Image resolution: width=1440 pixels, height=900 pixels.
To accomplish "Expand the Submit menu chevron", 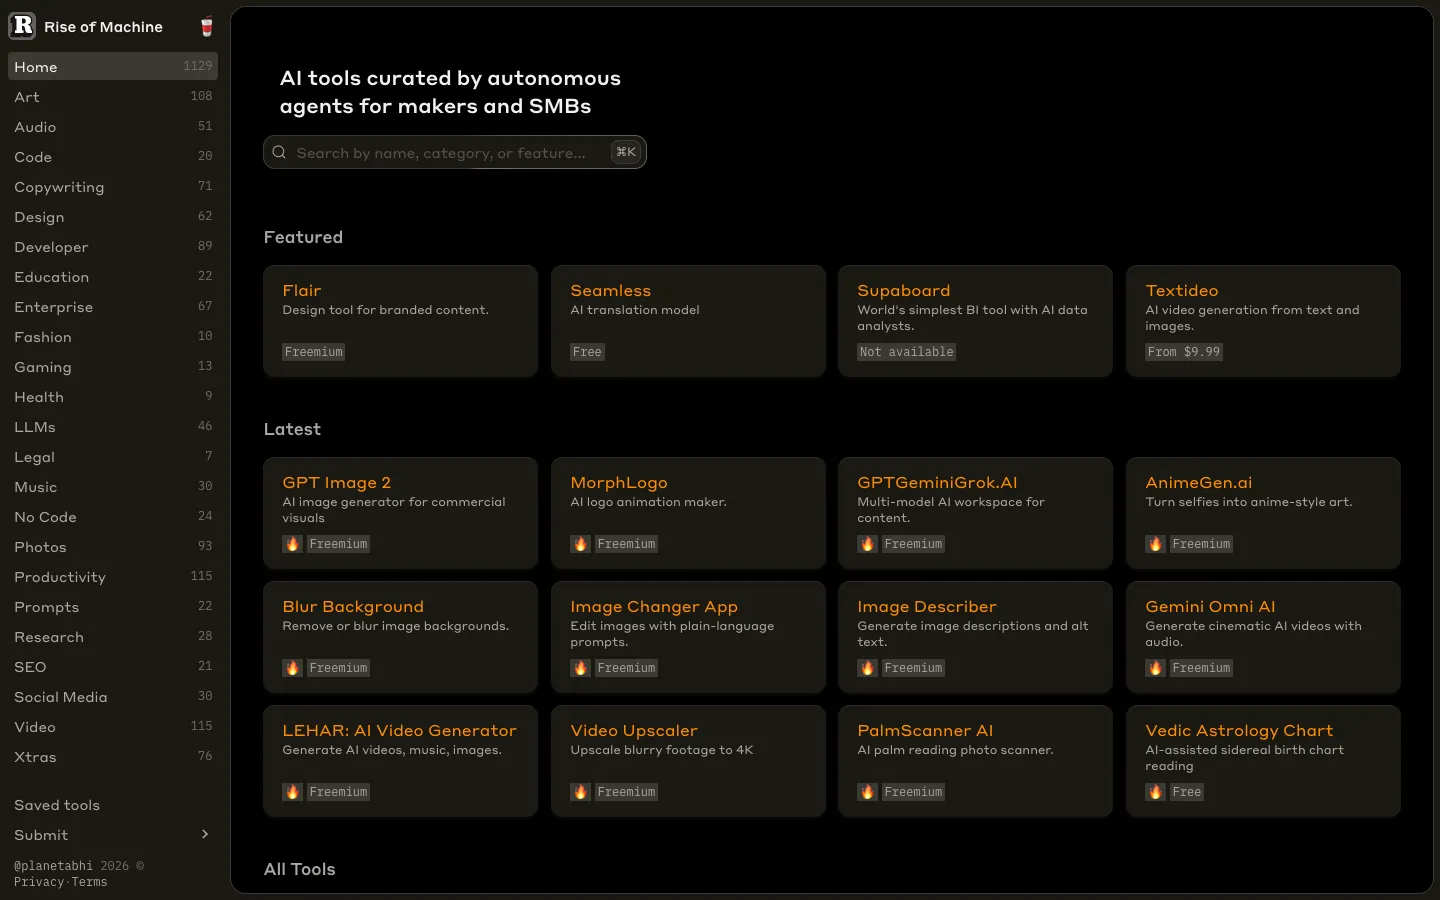I will pos(205,834).
